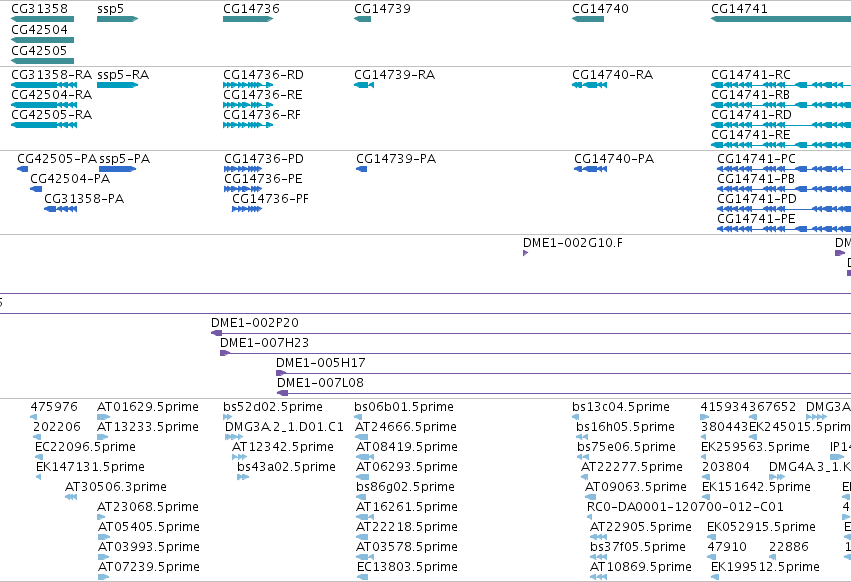The width and height of the screenshot is (851, 582).
Task: Click the ssp5 gene arrow glyph
Action: pos(117,19)
